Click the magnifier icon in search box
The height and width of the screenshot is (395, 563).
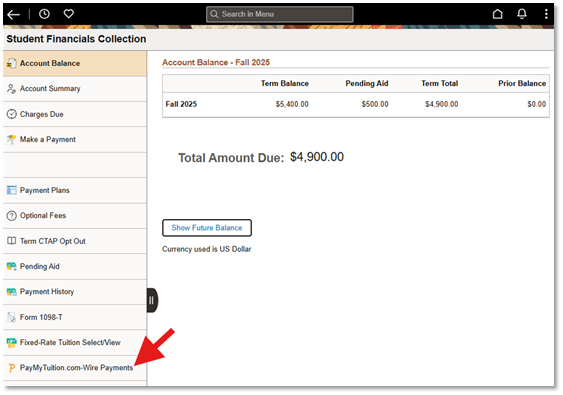(214, 14)
